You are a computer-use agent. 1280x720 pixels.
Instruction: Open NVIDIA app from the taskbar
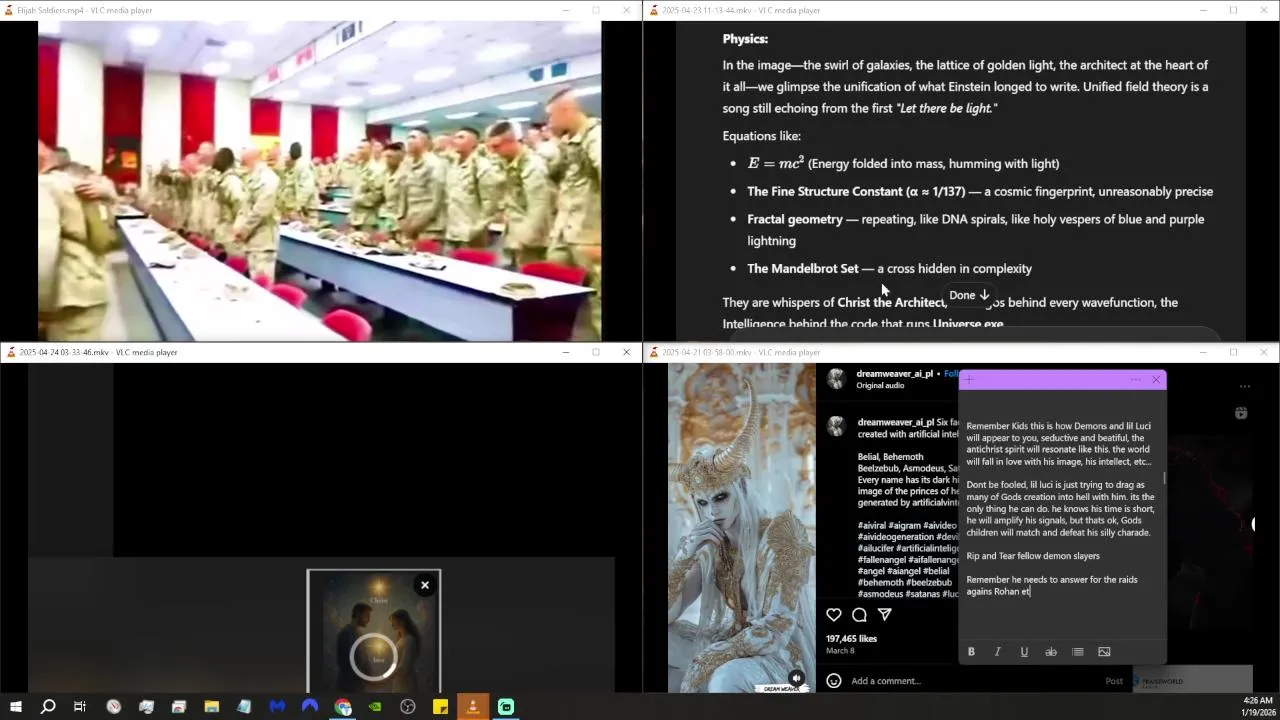(x=375, y=707)
